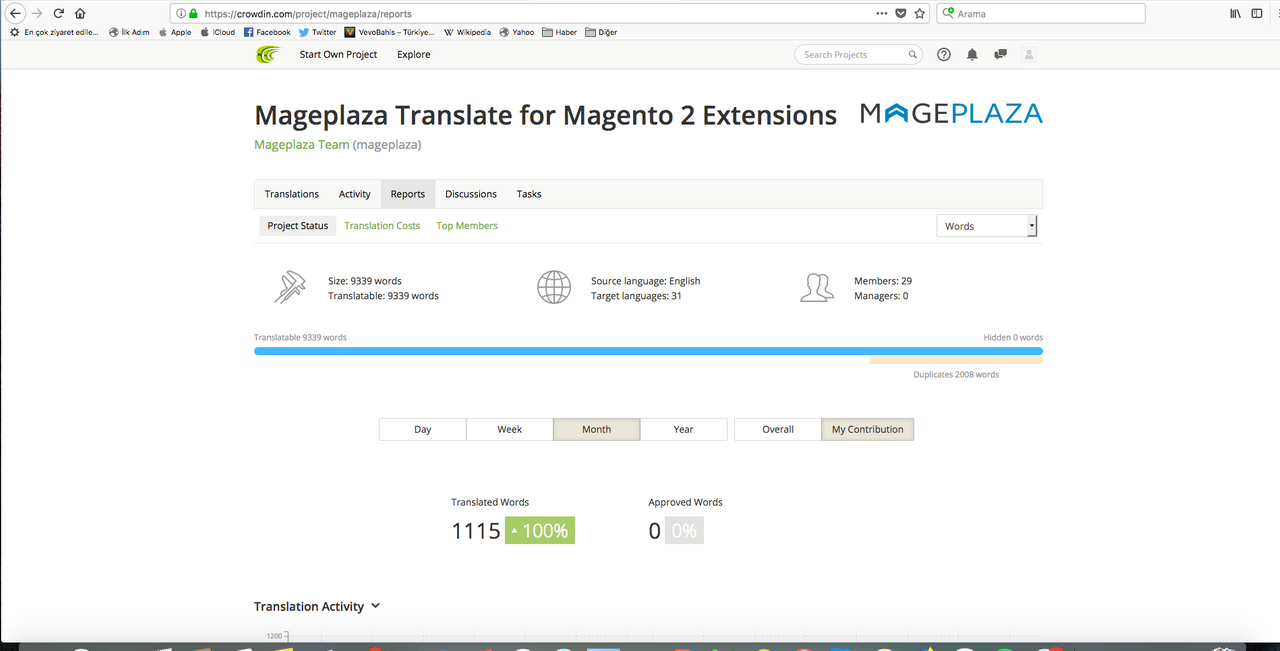Open the Yahoo bookmark
Image resolution: width=1280 pixels, height=651 pixels.
pyautogui.click(x=517, y=32)
